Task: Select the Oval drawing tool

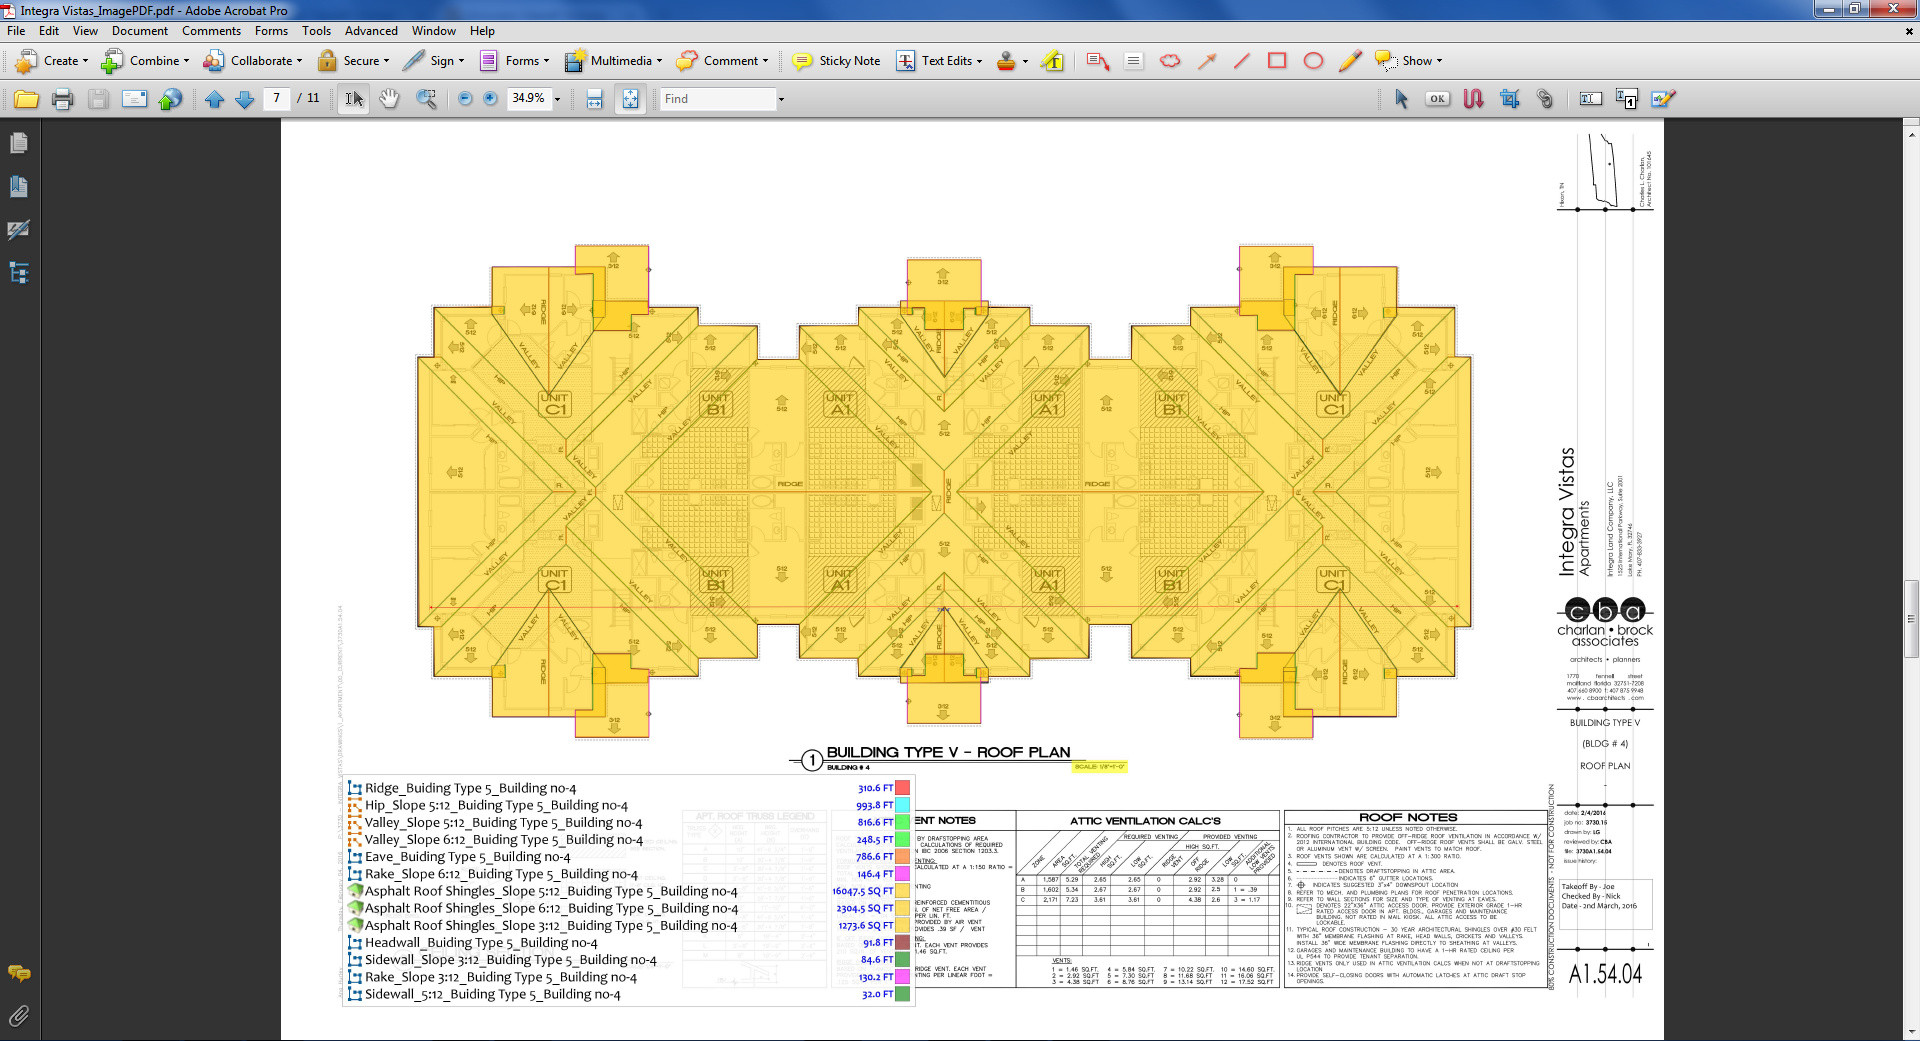Action: pyautogui.click(x=1313, y=61)
